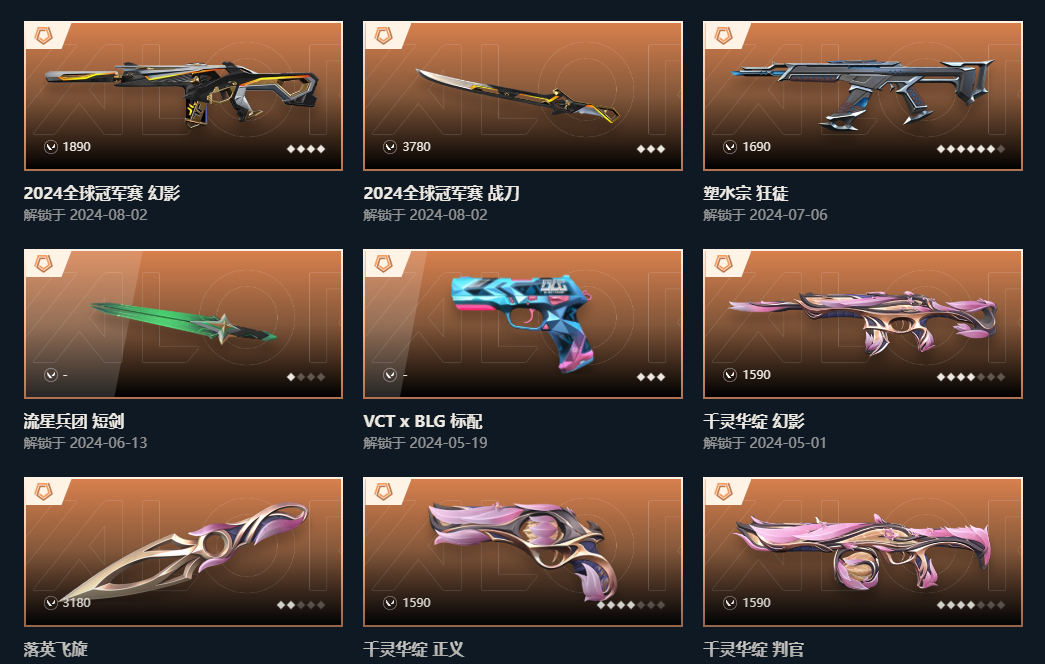Open the 2024全球冠军赛 幻影 rifle thumbnail
This screenshot has width=1045, height=664.
(x=181, y=91)
